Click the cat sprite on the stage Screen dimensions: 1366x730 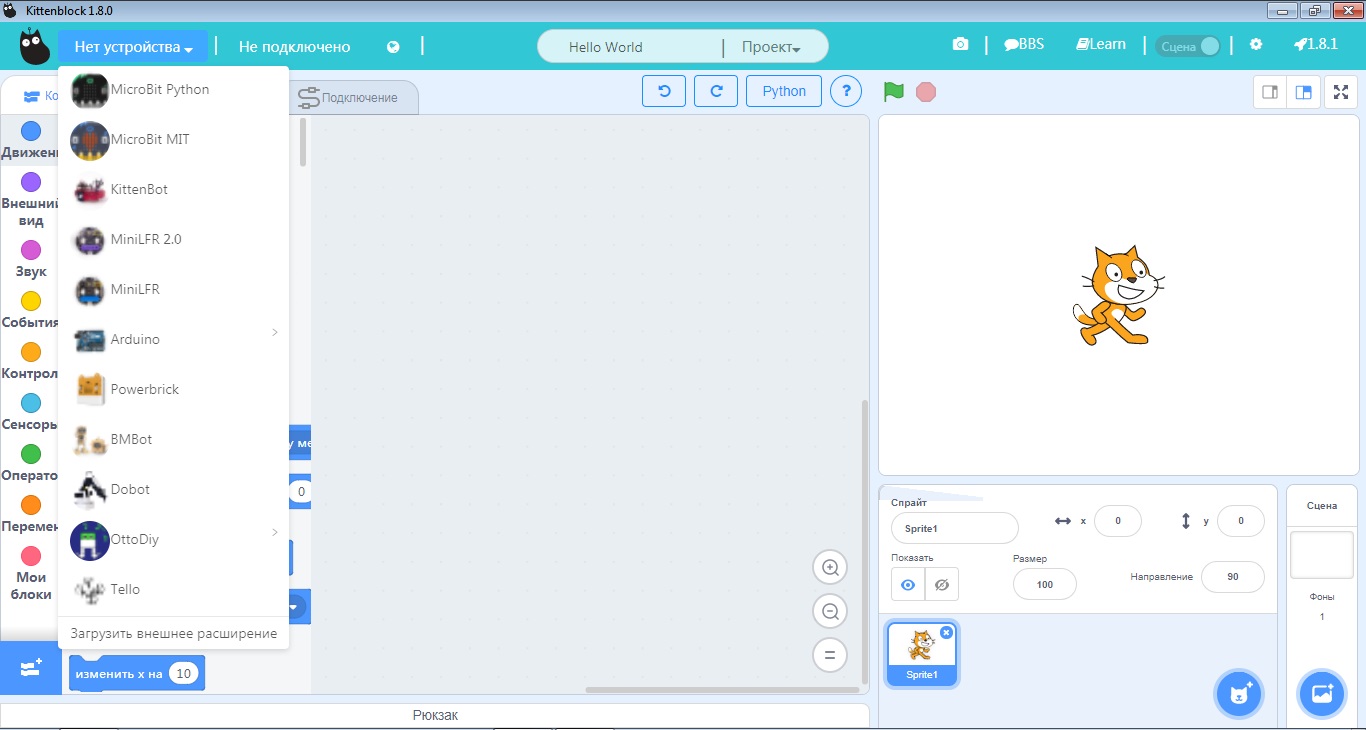click(1118, 296)
